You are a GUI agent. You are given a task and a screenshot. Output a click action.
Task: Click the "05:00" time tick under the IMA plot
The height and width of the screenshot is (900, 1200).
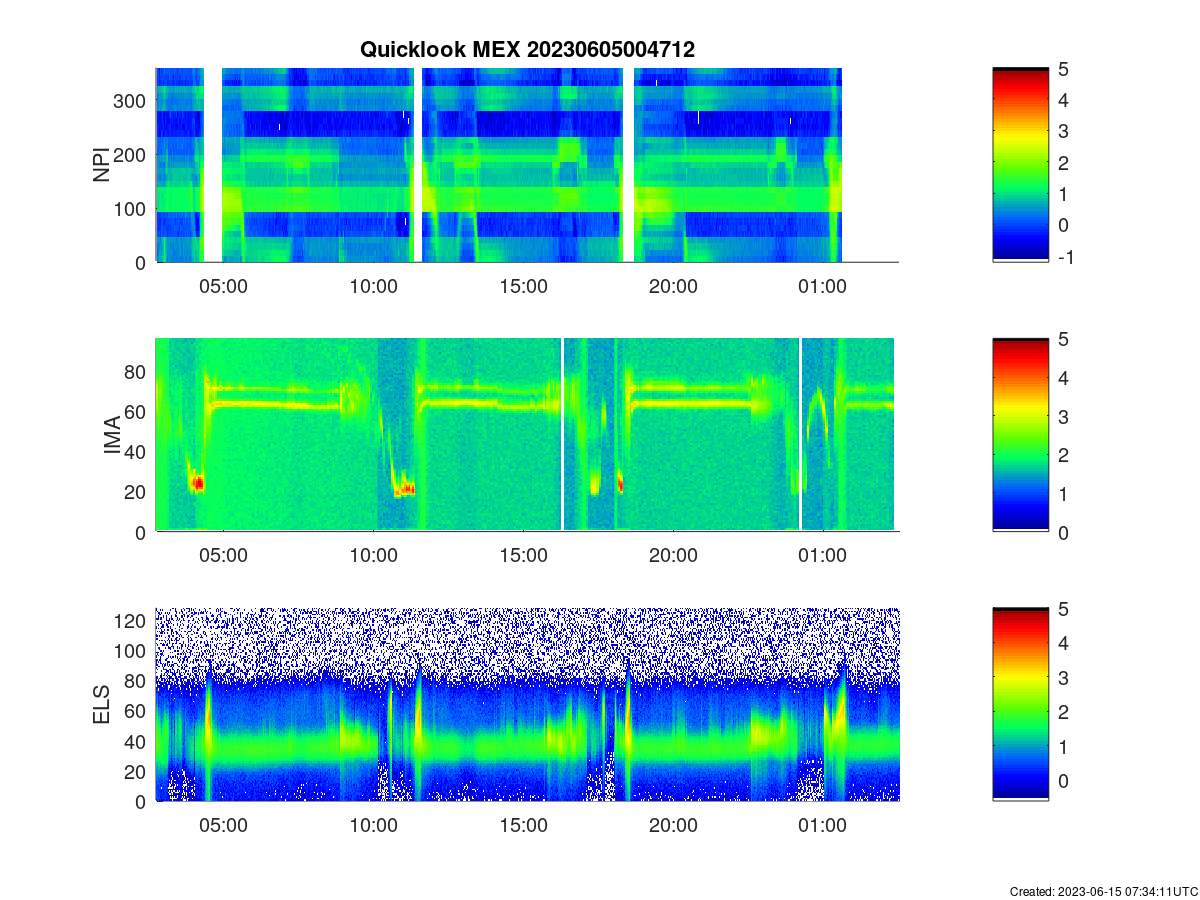tap(223, 556)
